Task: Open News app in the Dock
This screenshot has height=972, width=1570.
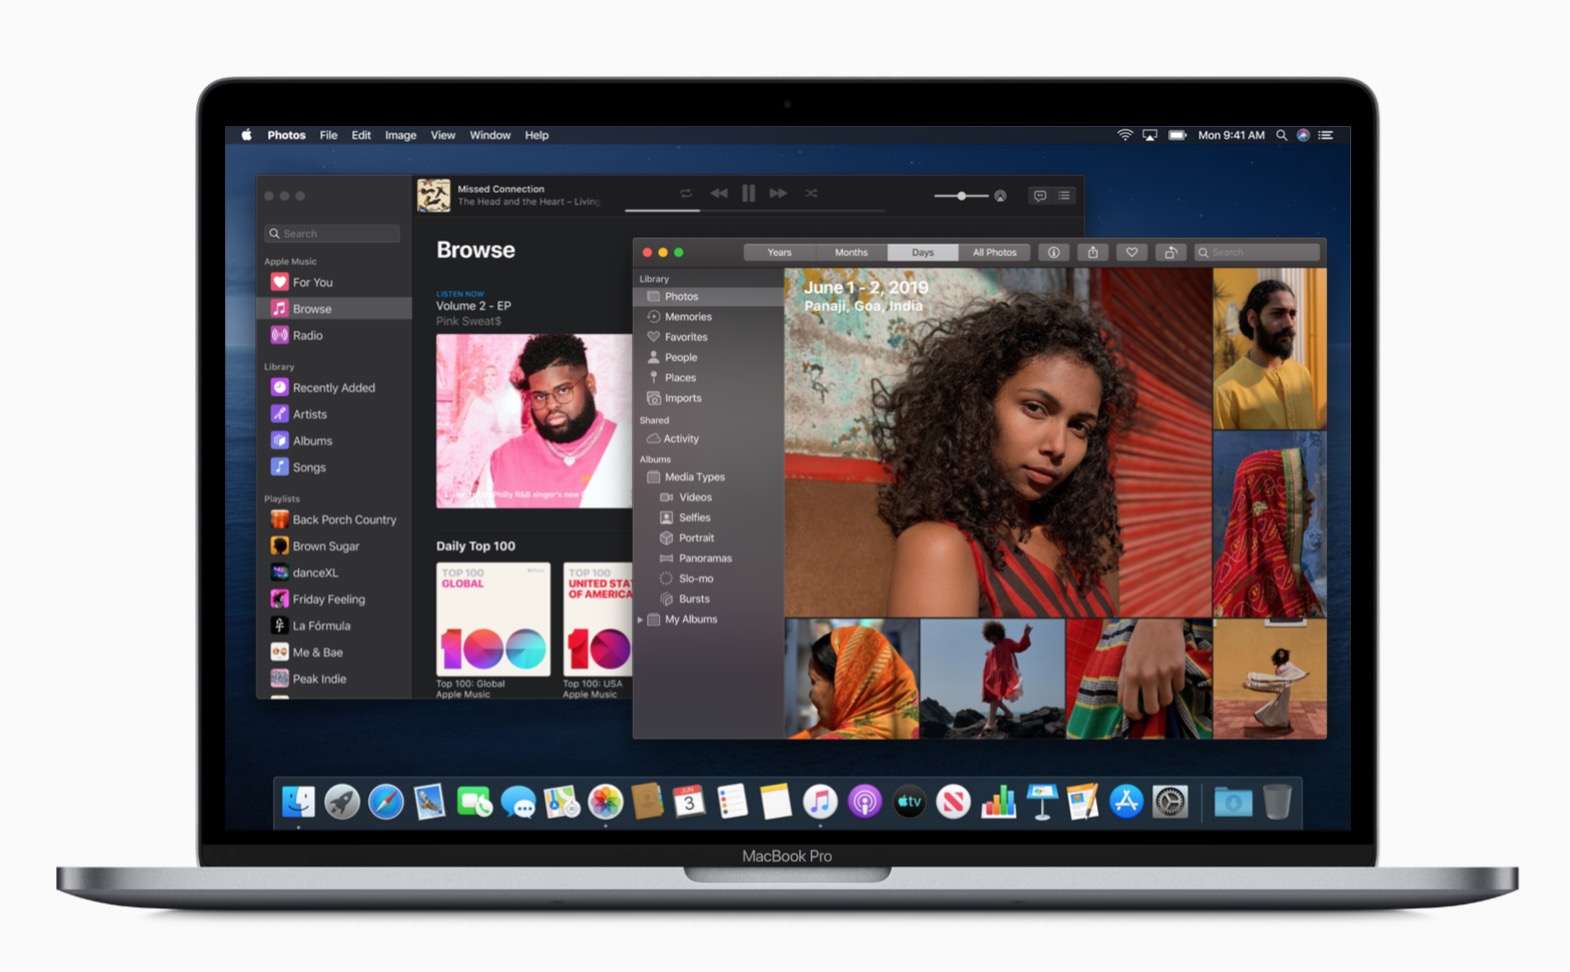Action: coord(952,801)
